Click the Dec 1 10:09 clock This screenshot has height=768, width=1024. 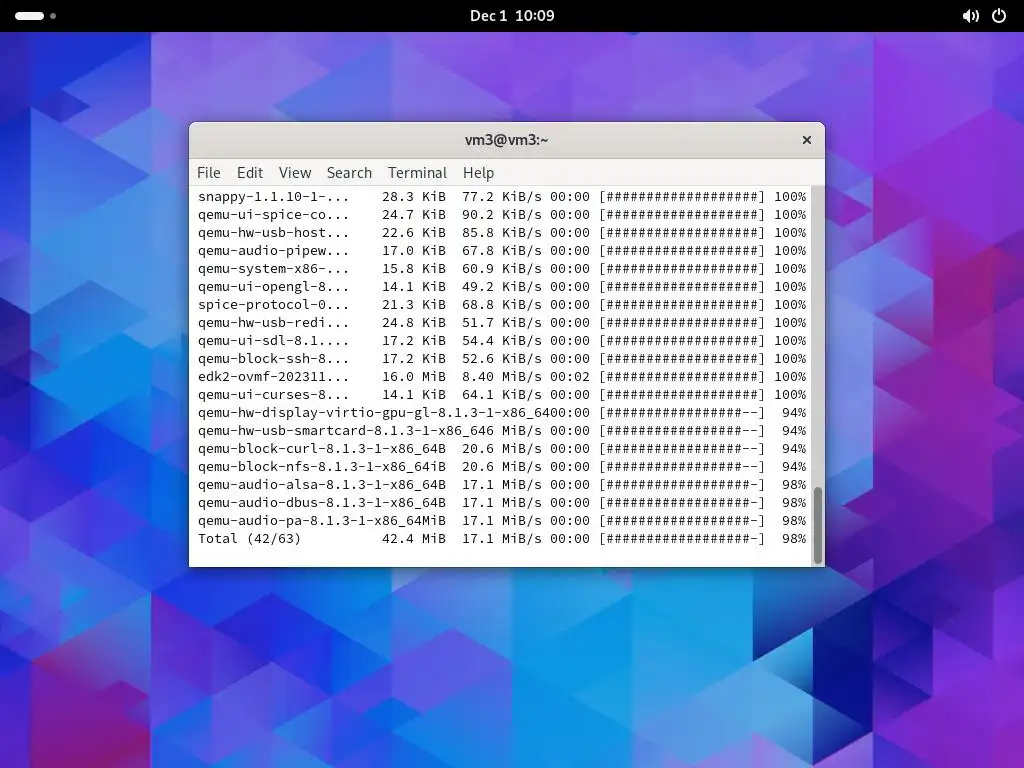[512, 16]
